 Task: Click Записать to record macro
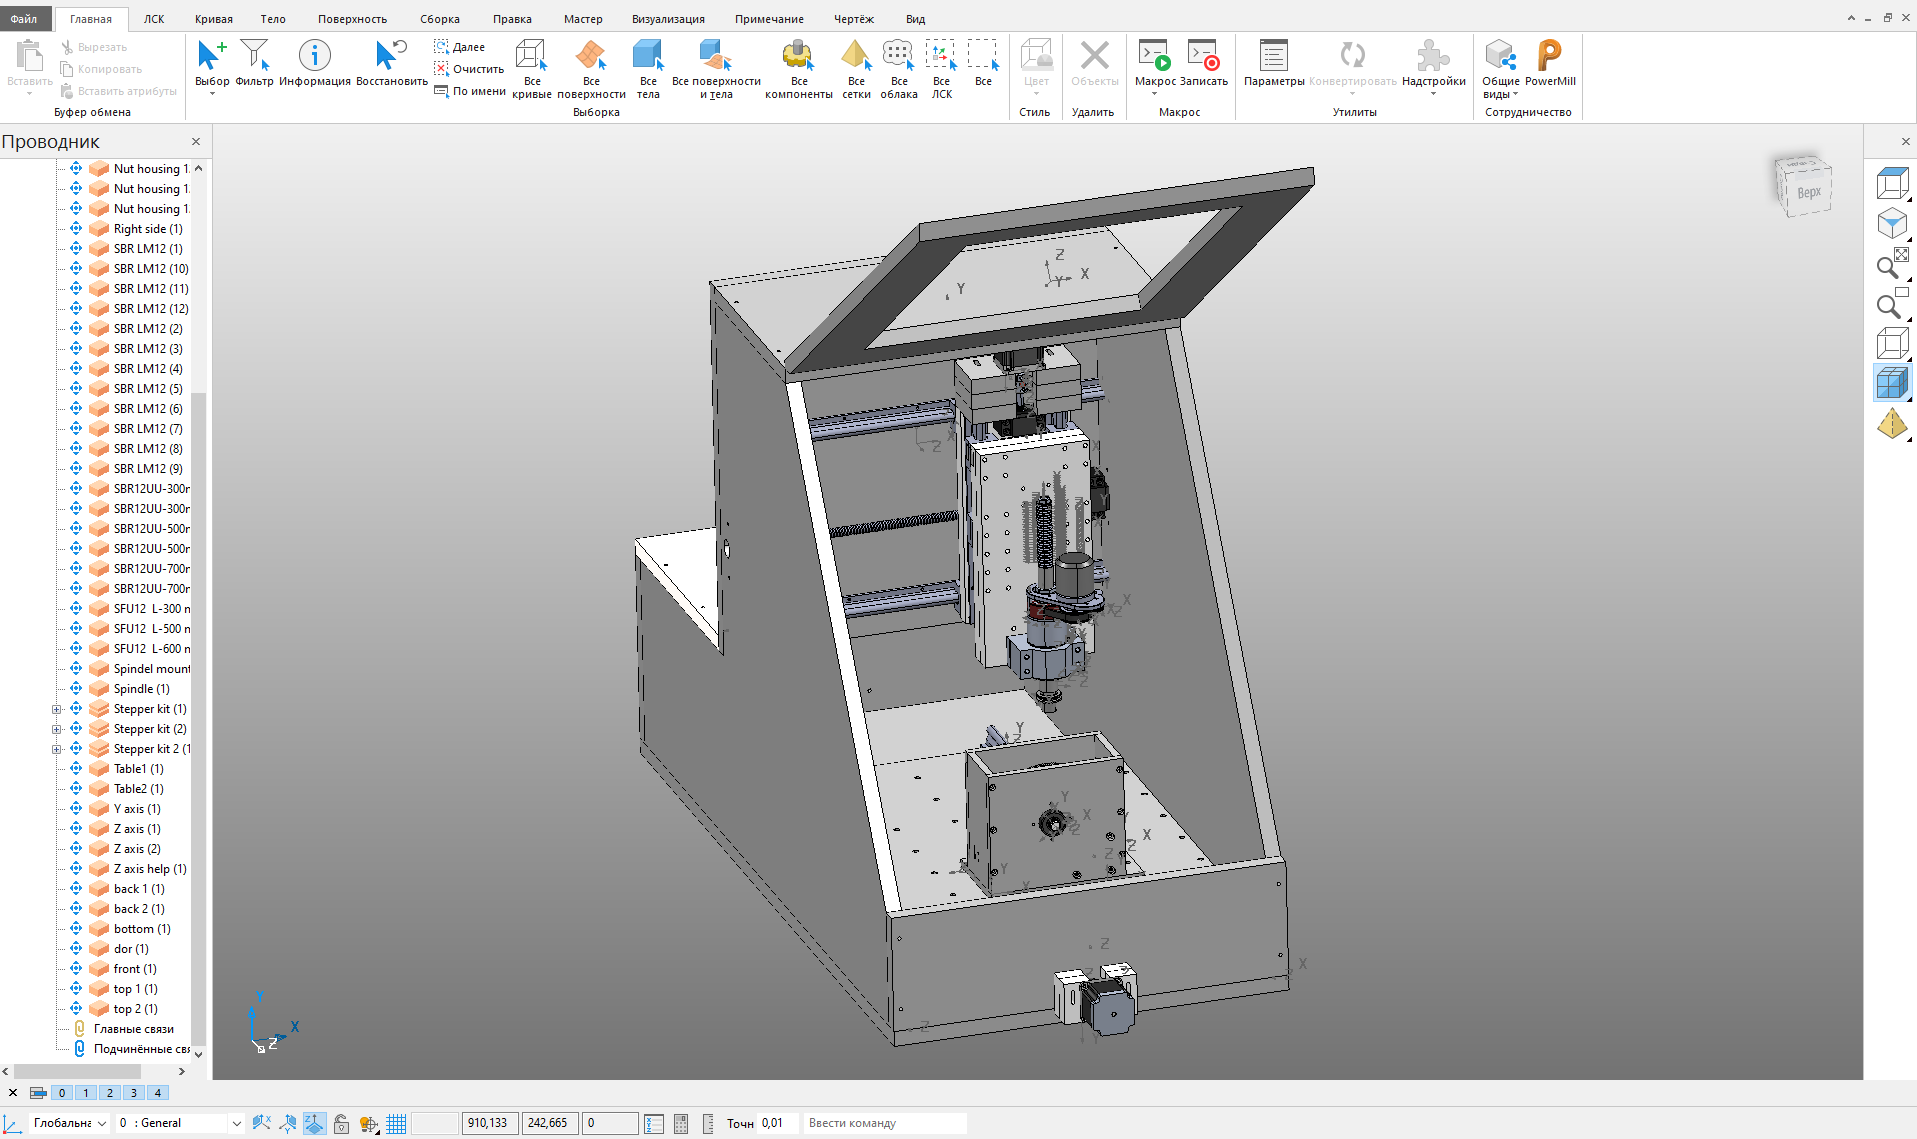(1203, 63)
